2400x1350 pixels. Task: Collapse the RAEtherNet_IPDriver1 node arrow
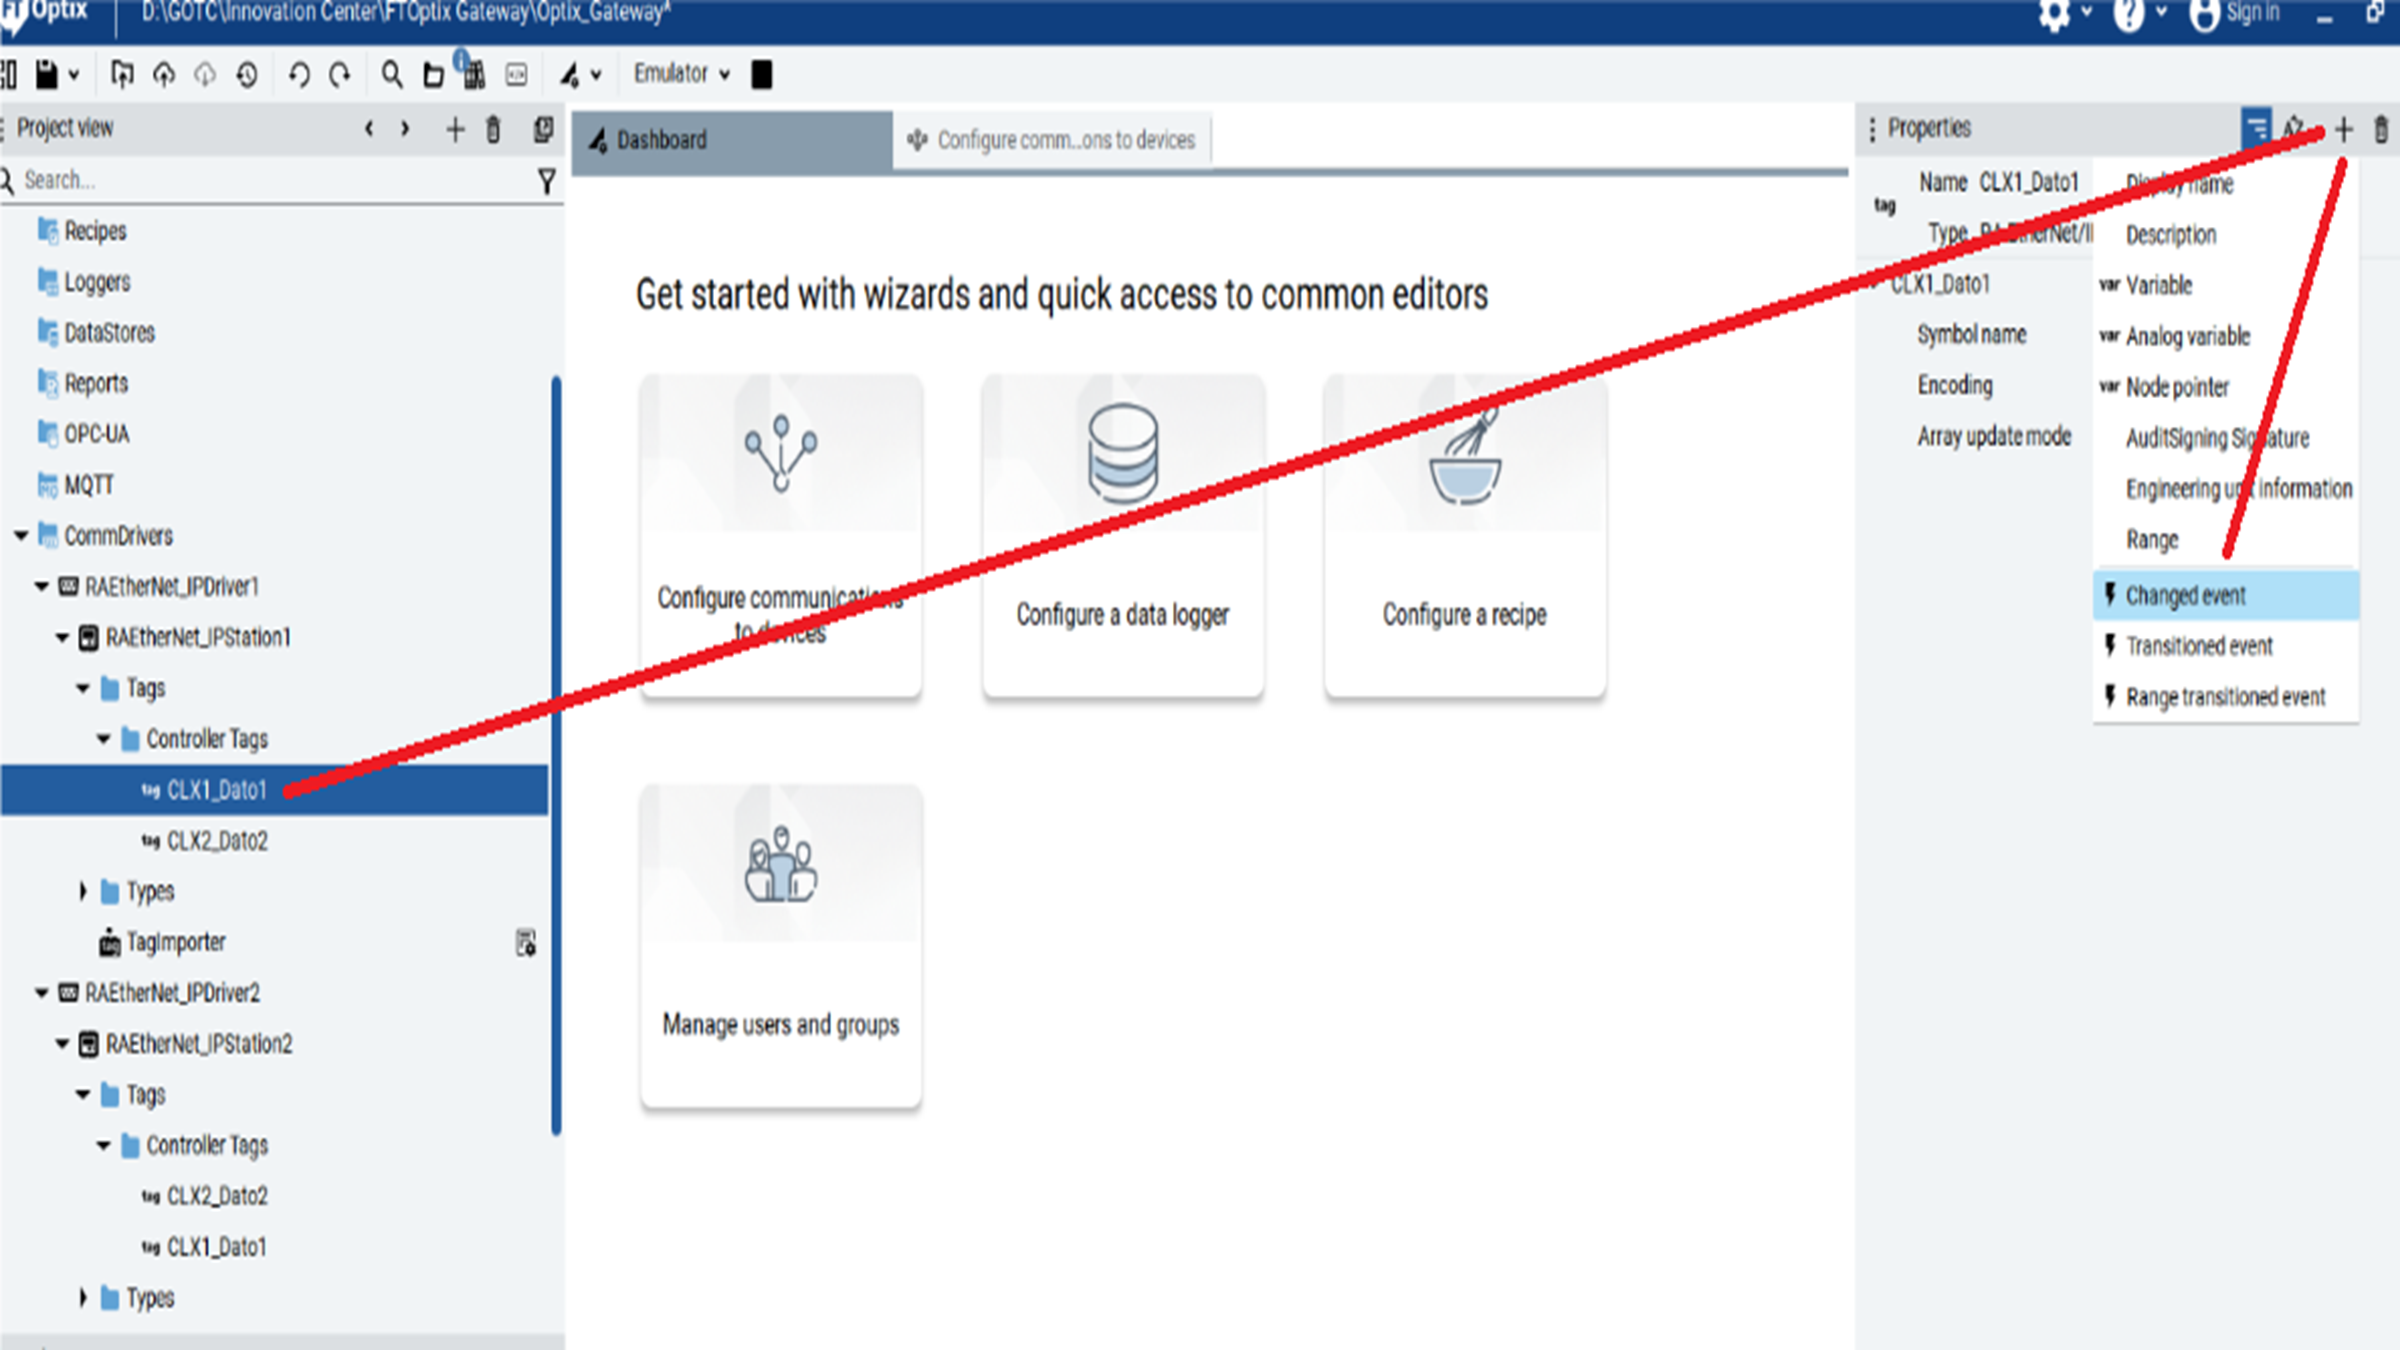point(41,587)
